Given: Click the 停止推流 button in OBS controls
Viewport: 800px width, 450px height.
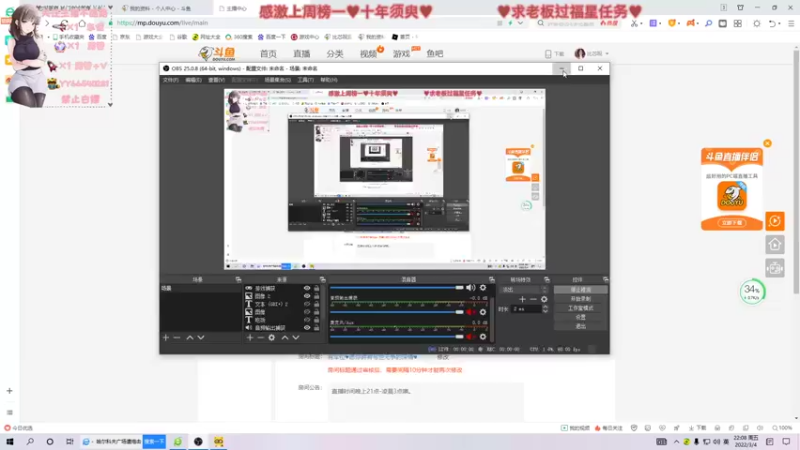Looking at the screenshot, I should [x=581, y=290].
